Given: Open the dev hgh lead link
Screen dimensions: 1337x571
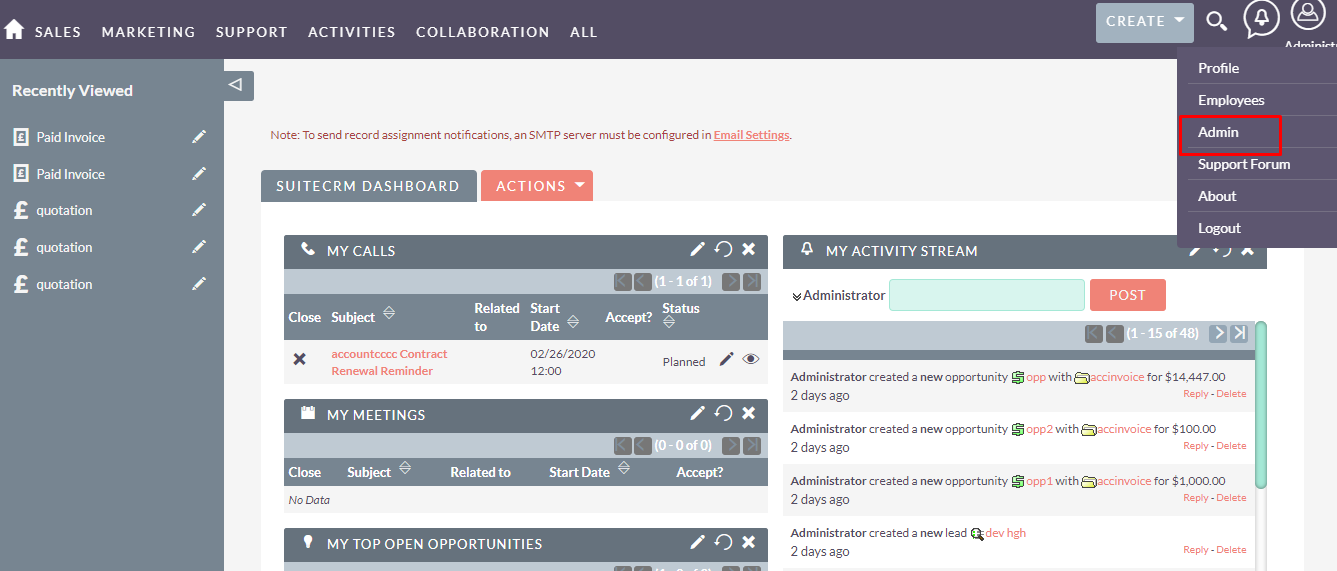Looking at the screenshot, I should tap(1005, 533).
